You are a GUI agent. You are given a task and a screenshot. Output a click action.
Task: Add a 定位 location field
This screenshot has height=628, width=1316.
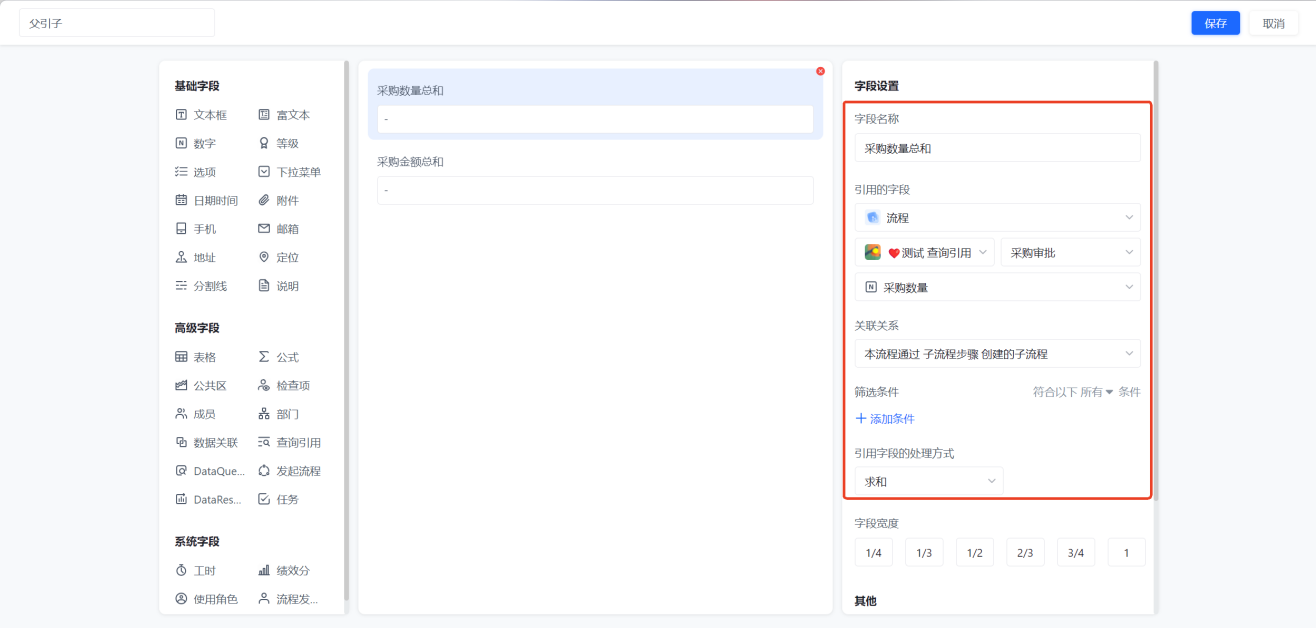(x=279, y=257)
